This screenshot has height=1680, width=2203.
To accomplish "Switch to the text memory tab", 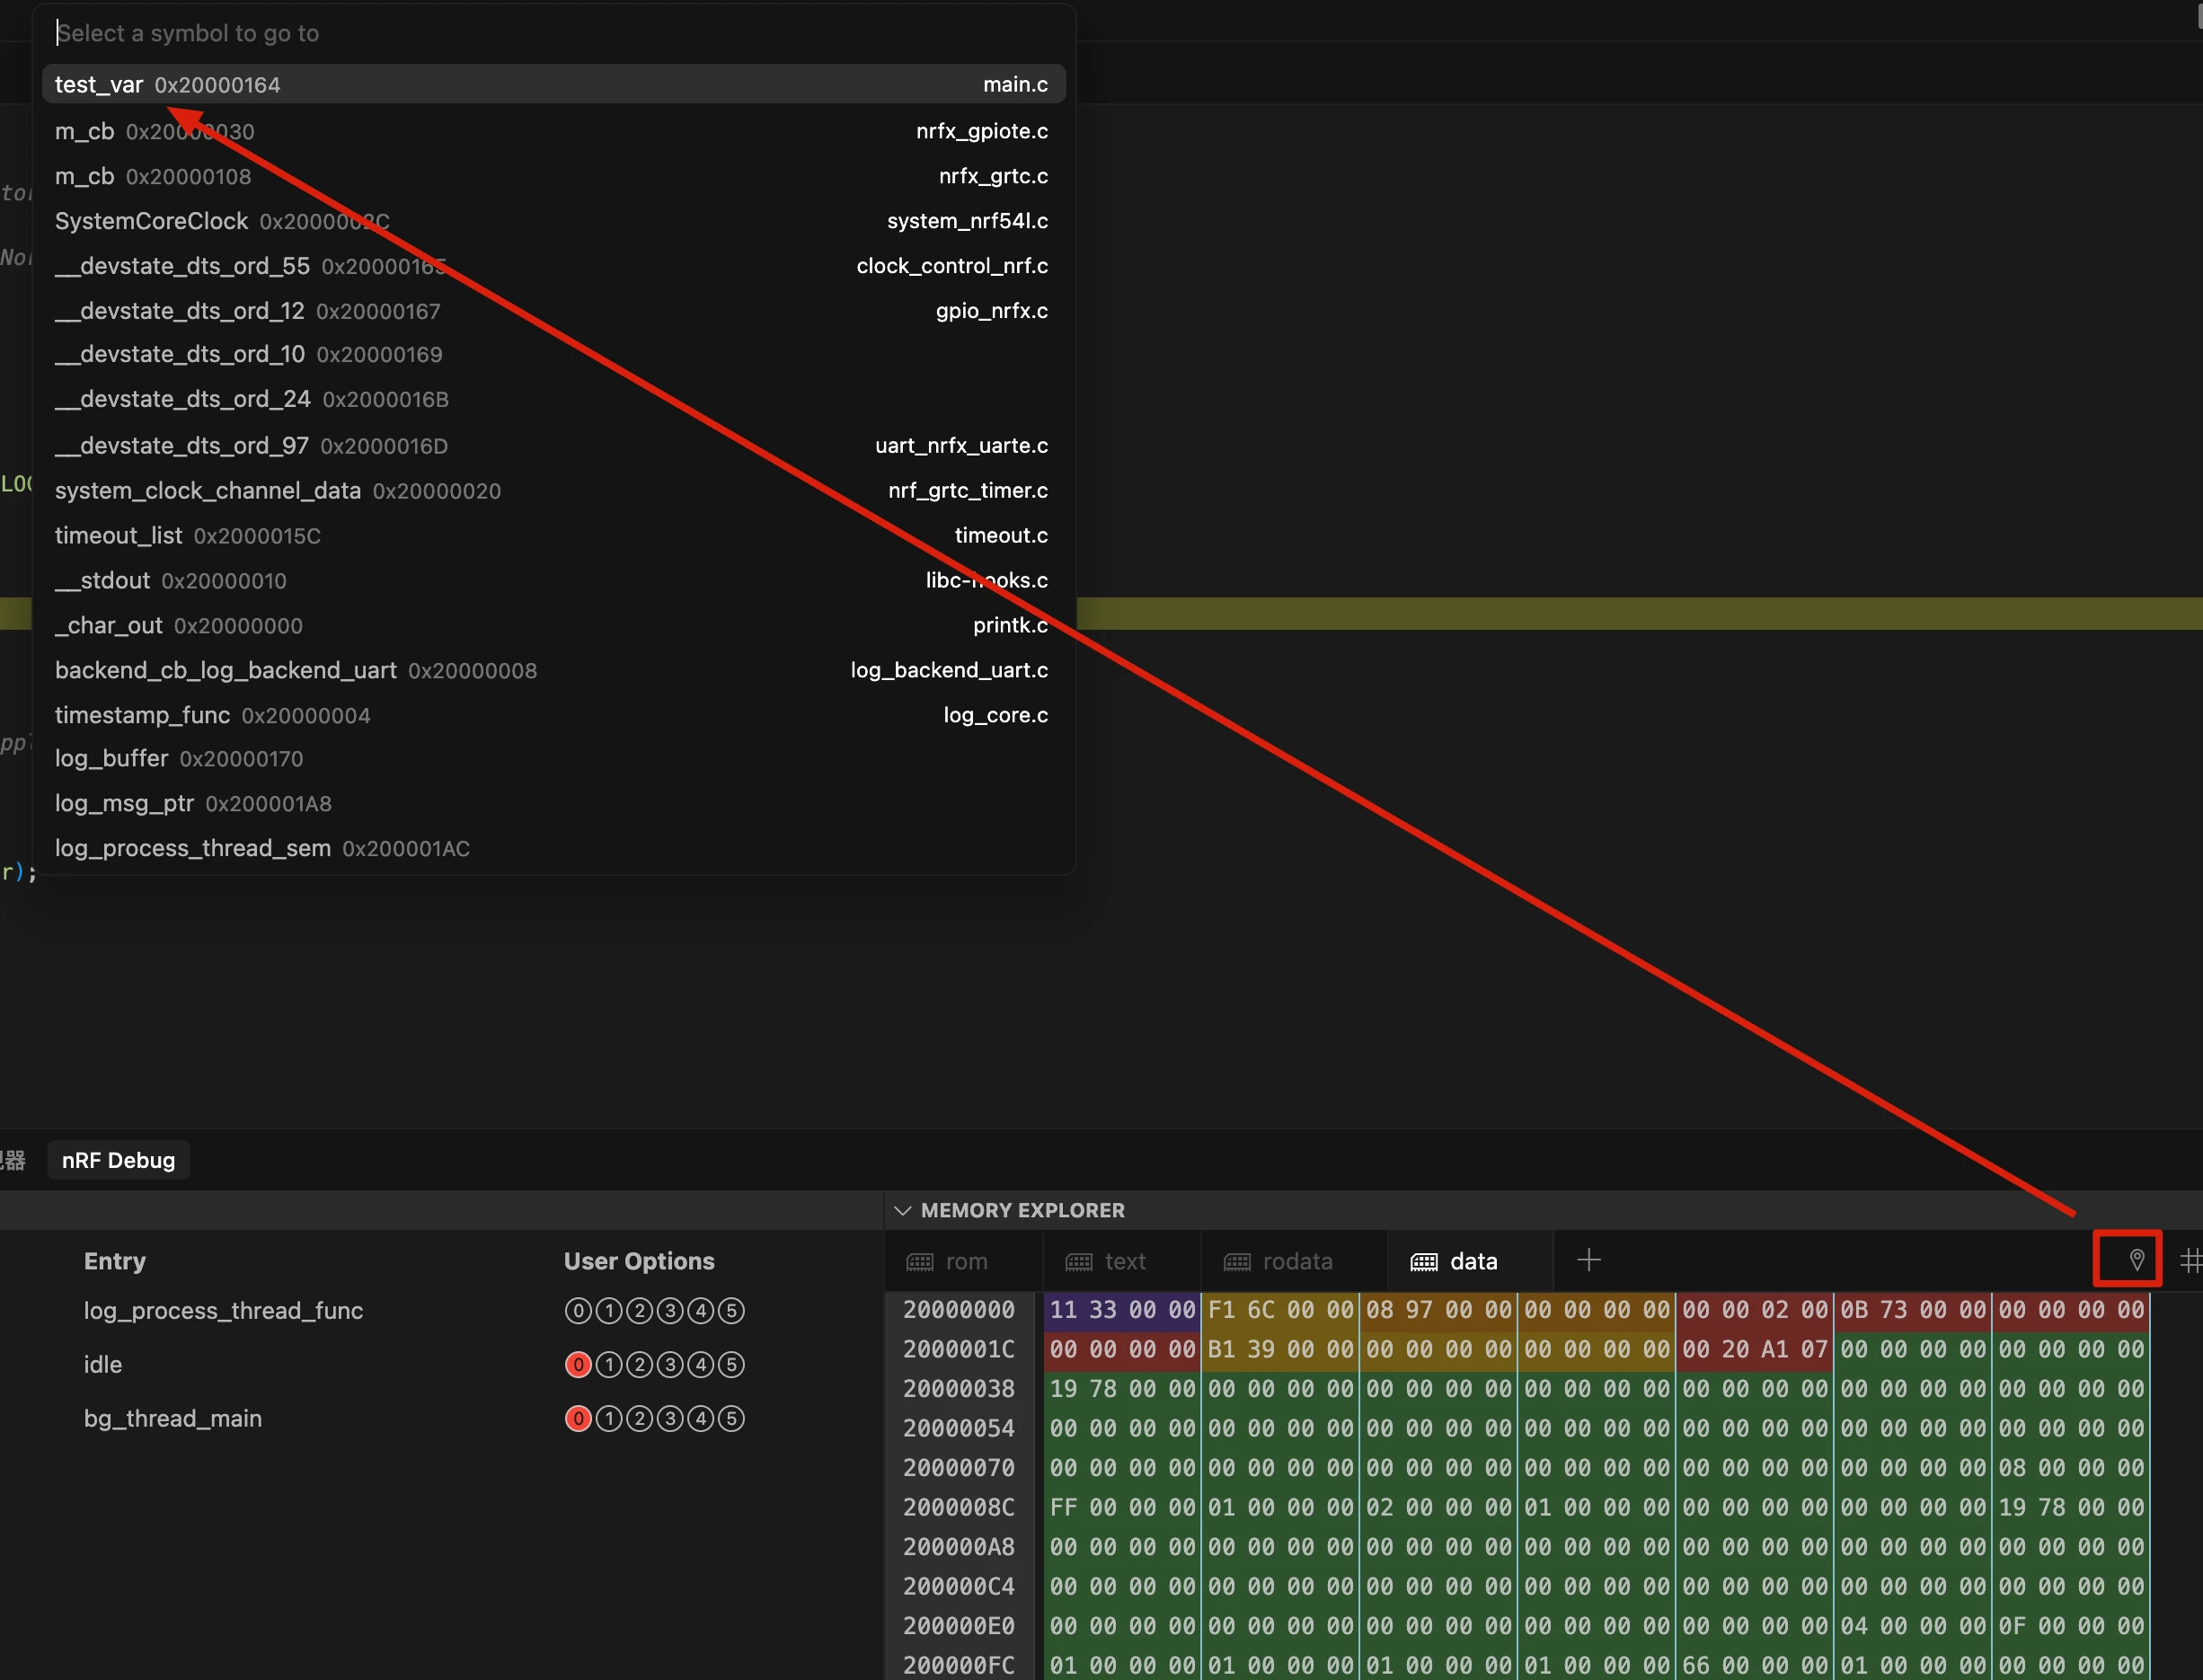I will coord(1124,1262).
